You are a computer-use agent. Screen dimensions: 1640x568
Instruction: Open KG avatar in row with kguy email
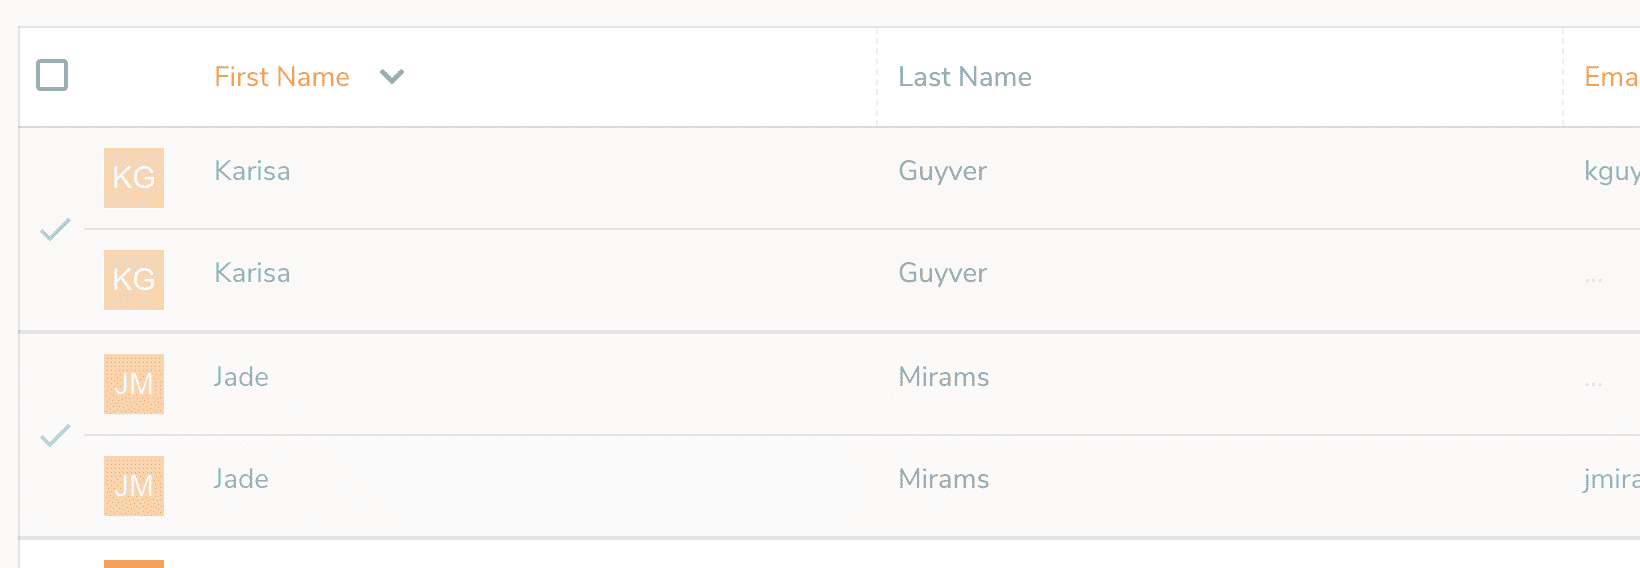[x=134, y=178]
